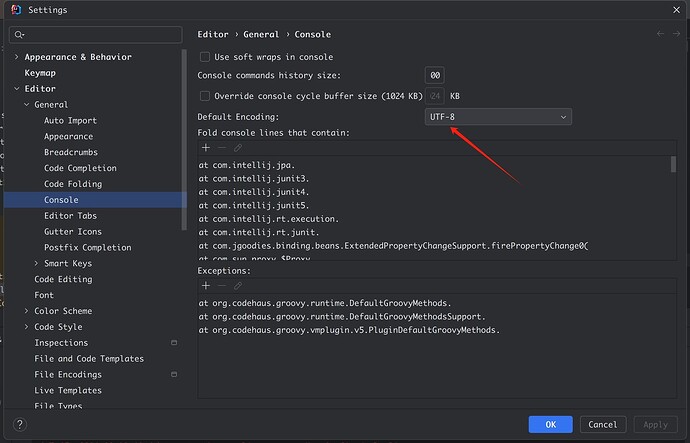Select the Console settings item
This screenshot has height=443, width=690.
point(95,200)
